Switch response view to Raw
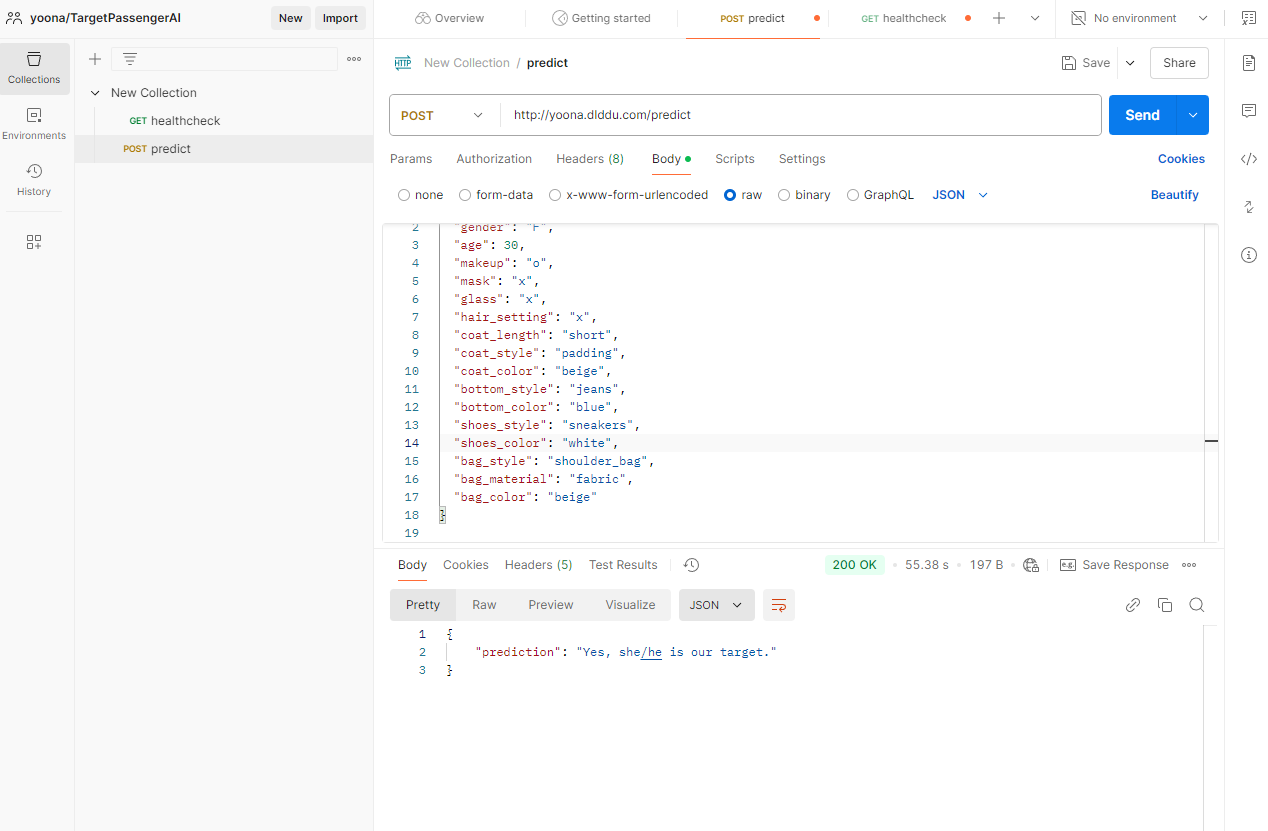The width and height of the screenshot is (1268, 831). (x=484, y=605)
